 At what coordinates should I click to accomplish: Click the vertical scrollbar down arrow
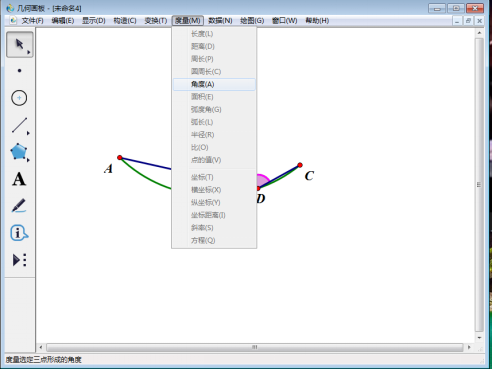click(479, 338)
